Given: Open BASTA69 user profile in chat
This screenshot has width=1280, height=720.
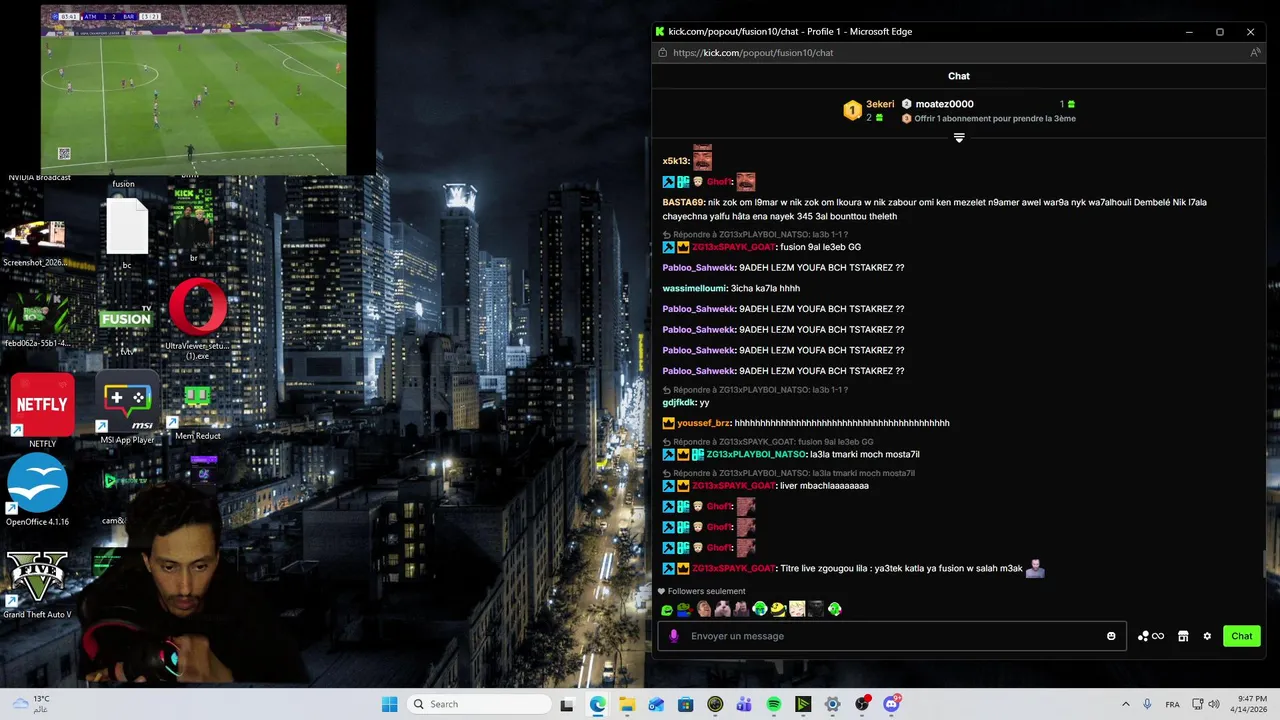Looking at the screenshot, I should pos(683,202).
